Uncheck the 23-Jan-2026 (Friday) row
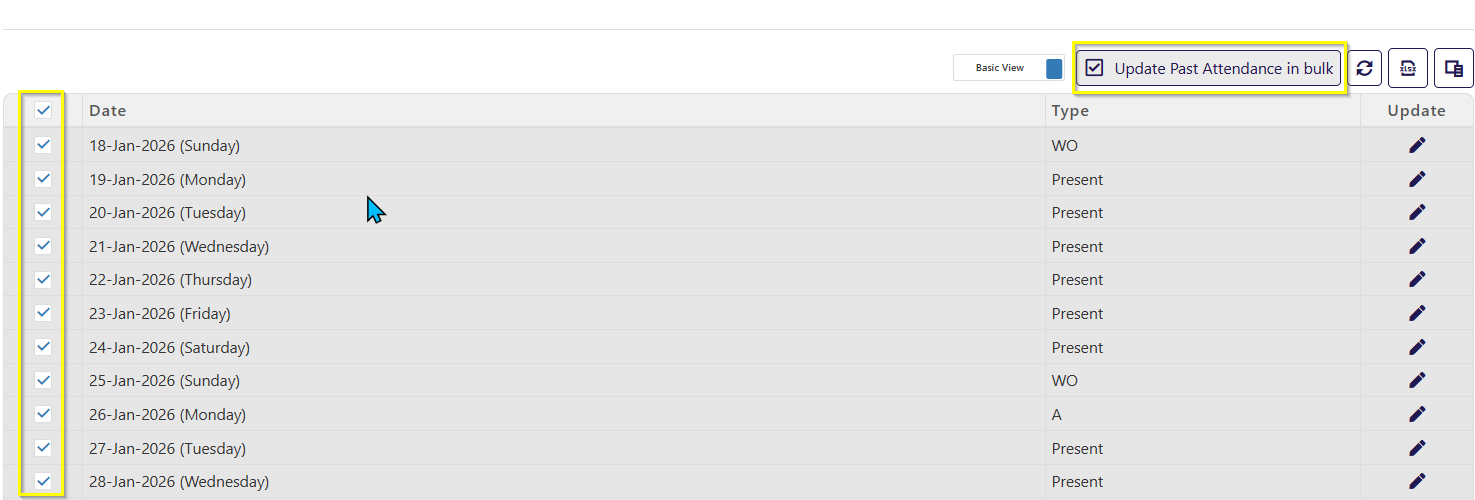Screen dimensions: 1475x500 click(43, 313)
